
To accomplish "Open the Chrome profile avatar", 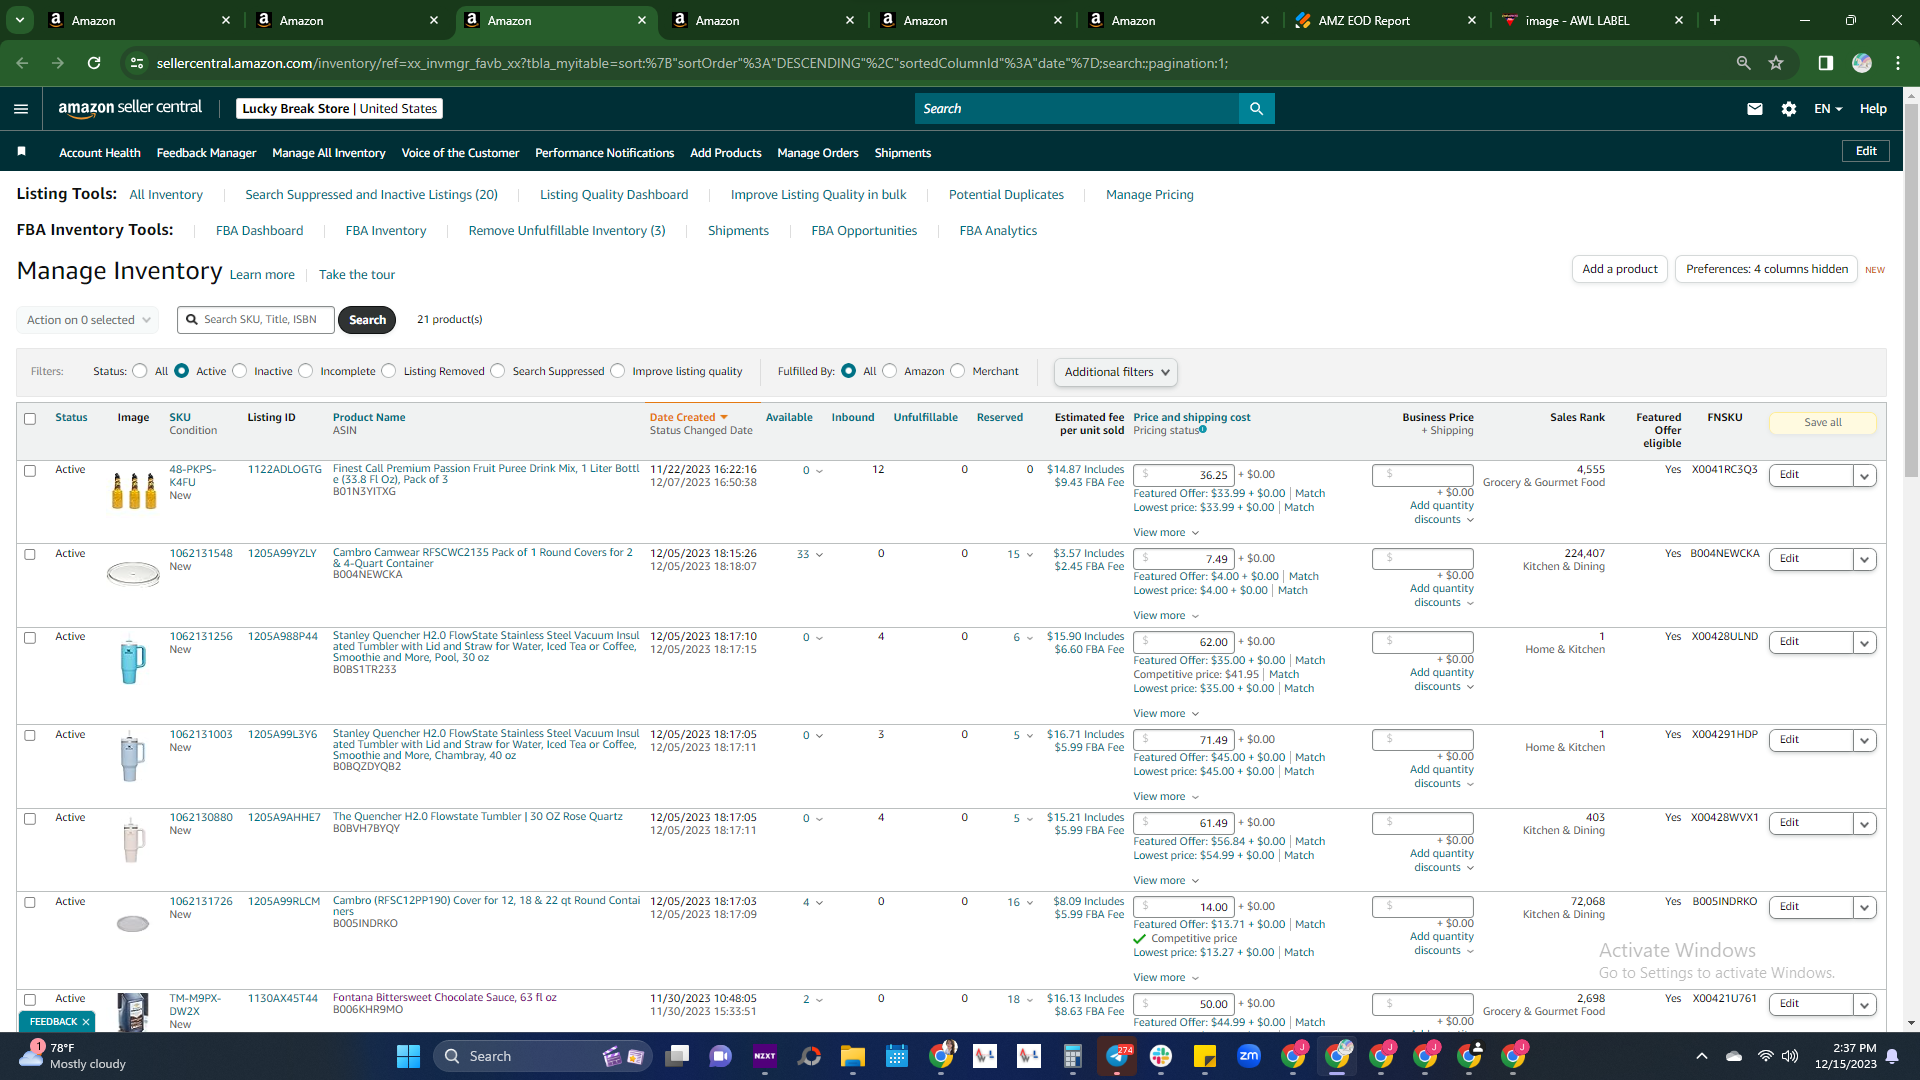I will pyautogui.click(x=1861, y=63).
